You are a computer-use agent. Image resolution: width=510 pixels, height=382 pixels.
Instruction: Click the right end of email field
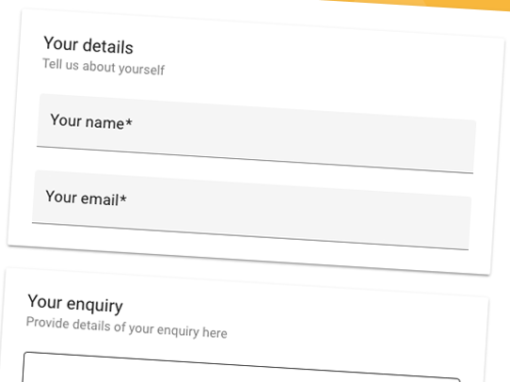pyautogui.click(x=455, y=223)
